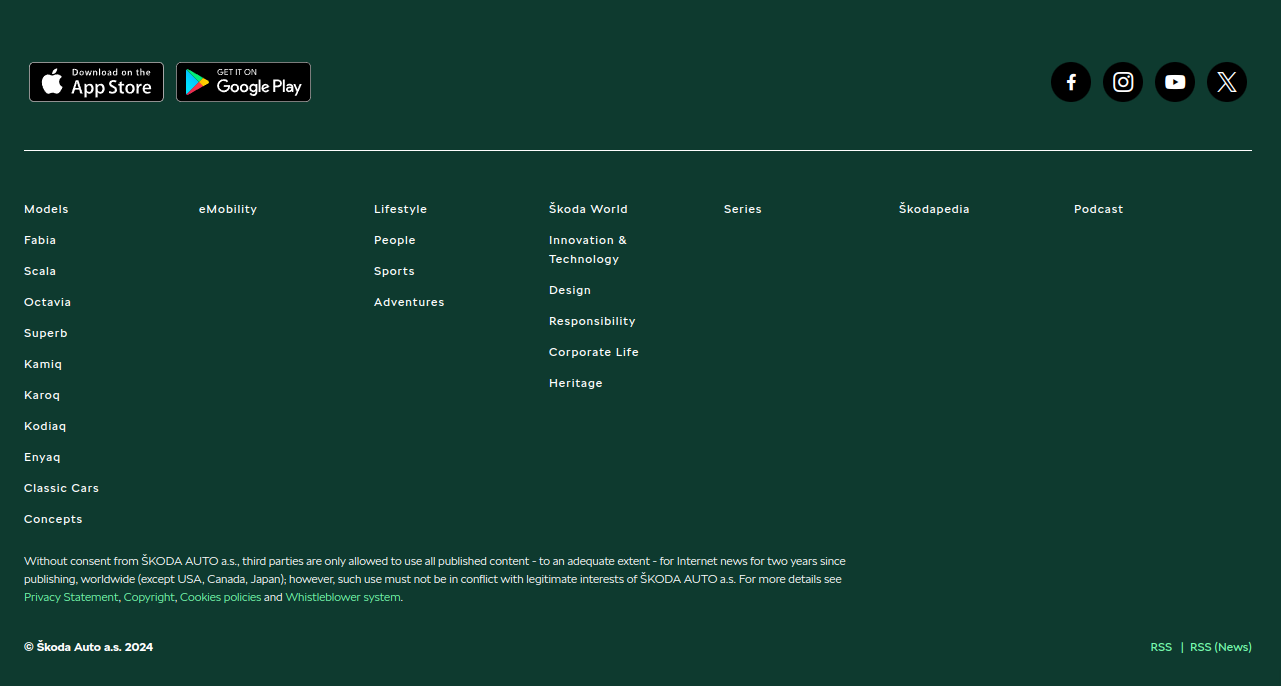Viewport: 1281px width, 686px height.
Task: Open the Copyright link
Action: coord(149,597)
